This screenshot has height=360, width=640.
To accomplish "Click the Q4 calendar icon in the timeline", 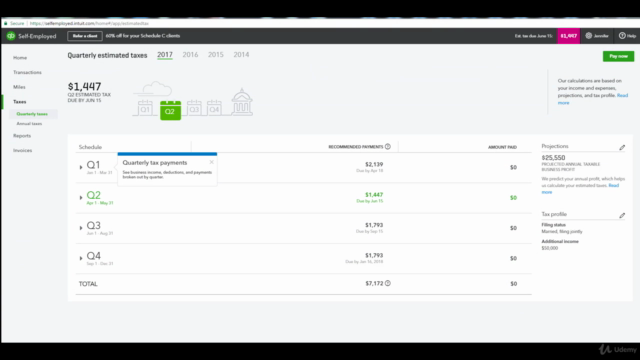I will (x=214, y=108).
